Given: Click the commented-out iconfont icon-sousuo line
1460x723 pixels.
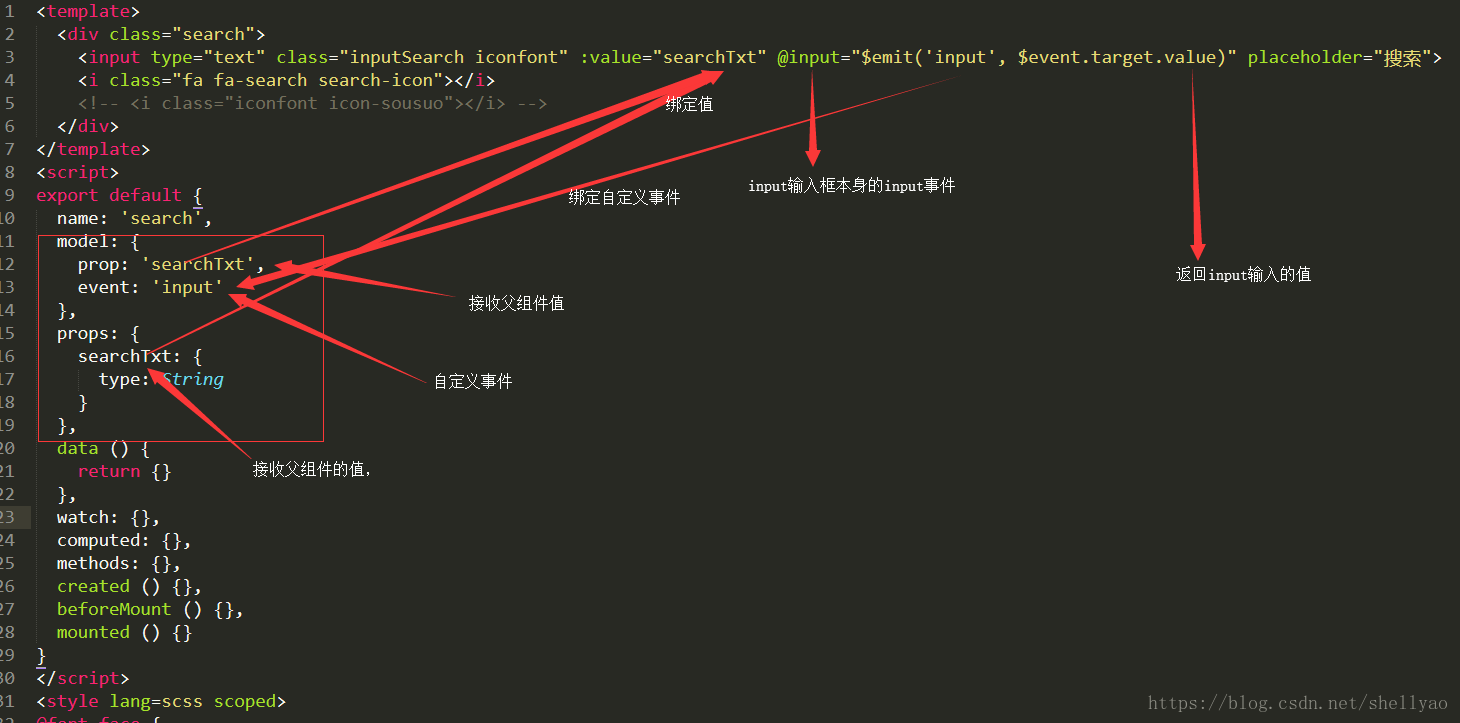Looking at the screenshot, I should (x=312, y=103).
